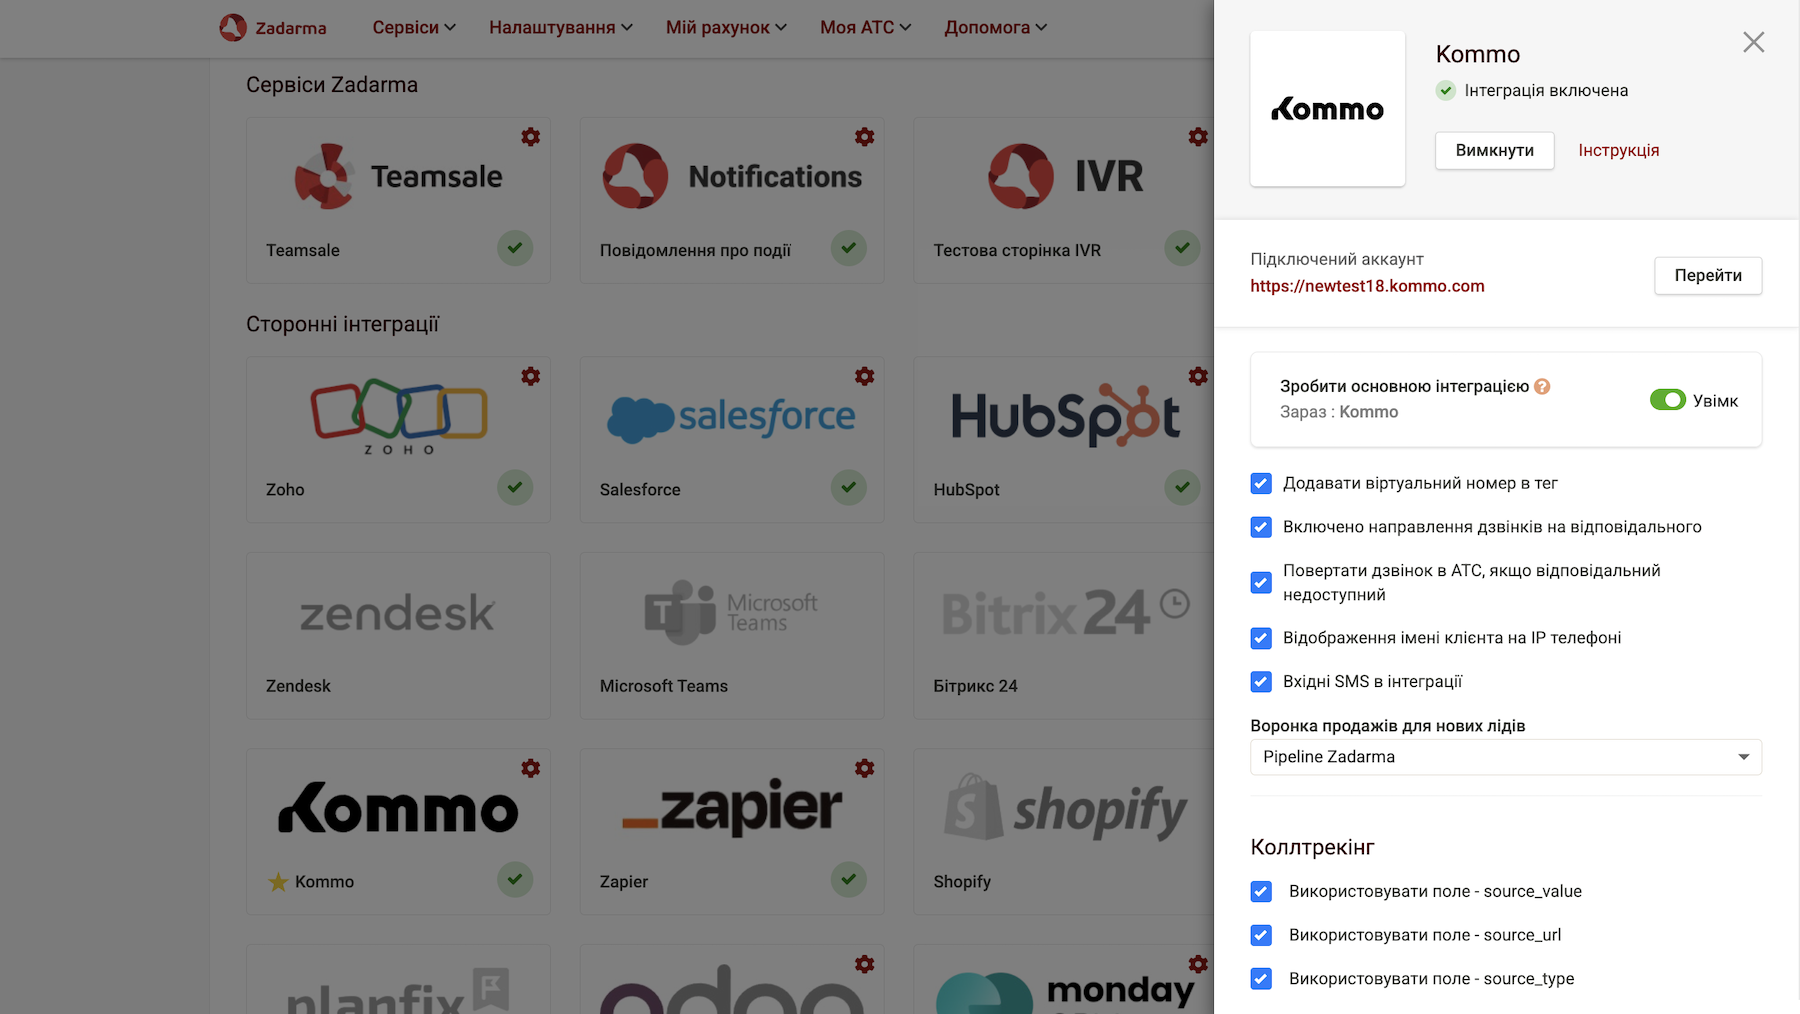Click the green checkmark on Salesforce card
The height and width of the screenshot is (1014, 1800).
849,488
